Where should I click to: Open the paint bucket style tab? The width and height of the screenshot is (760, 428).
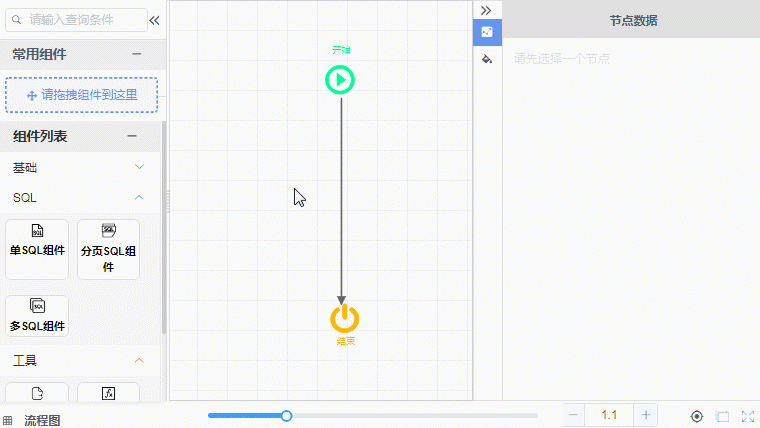[487, 59]
